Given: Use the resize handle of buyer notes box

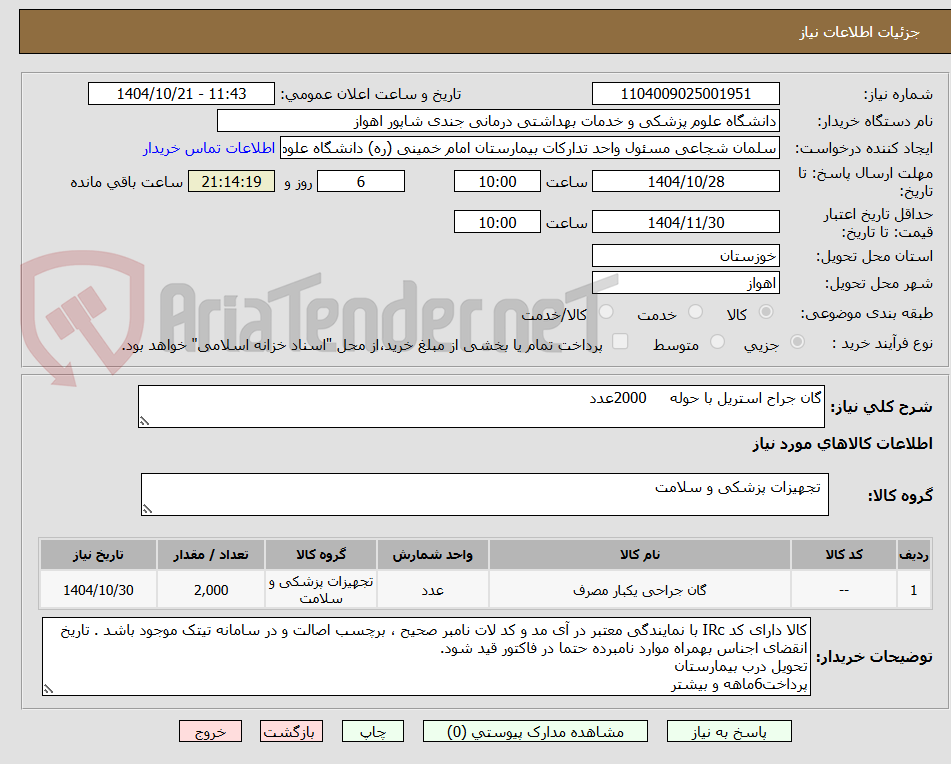Looking at the screenshot, I should coord(49,689).
